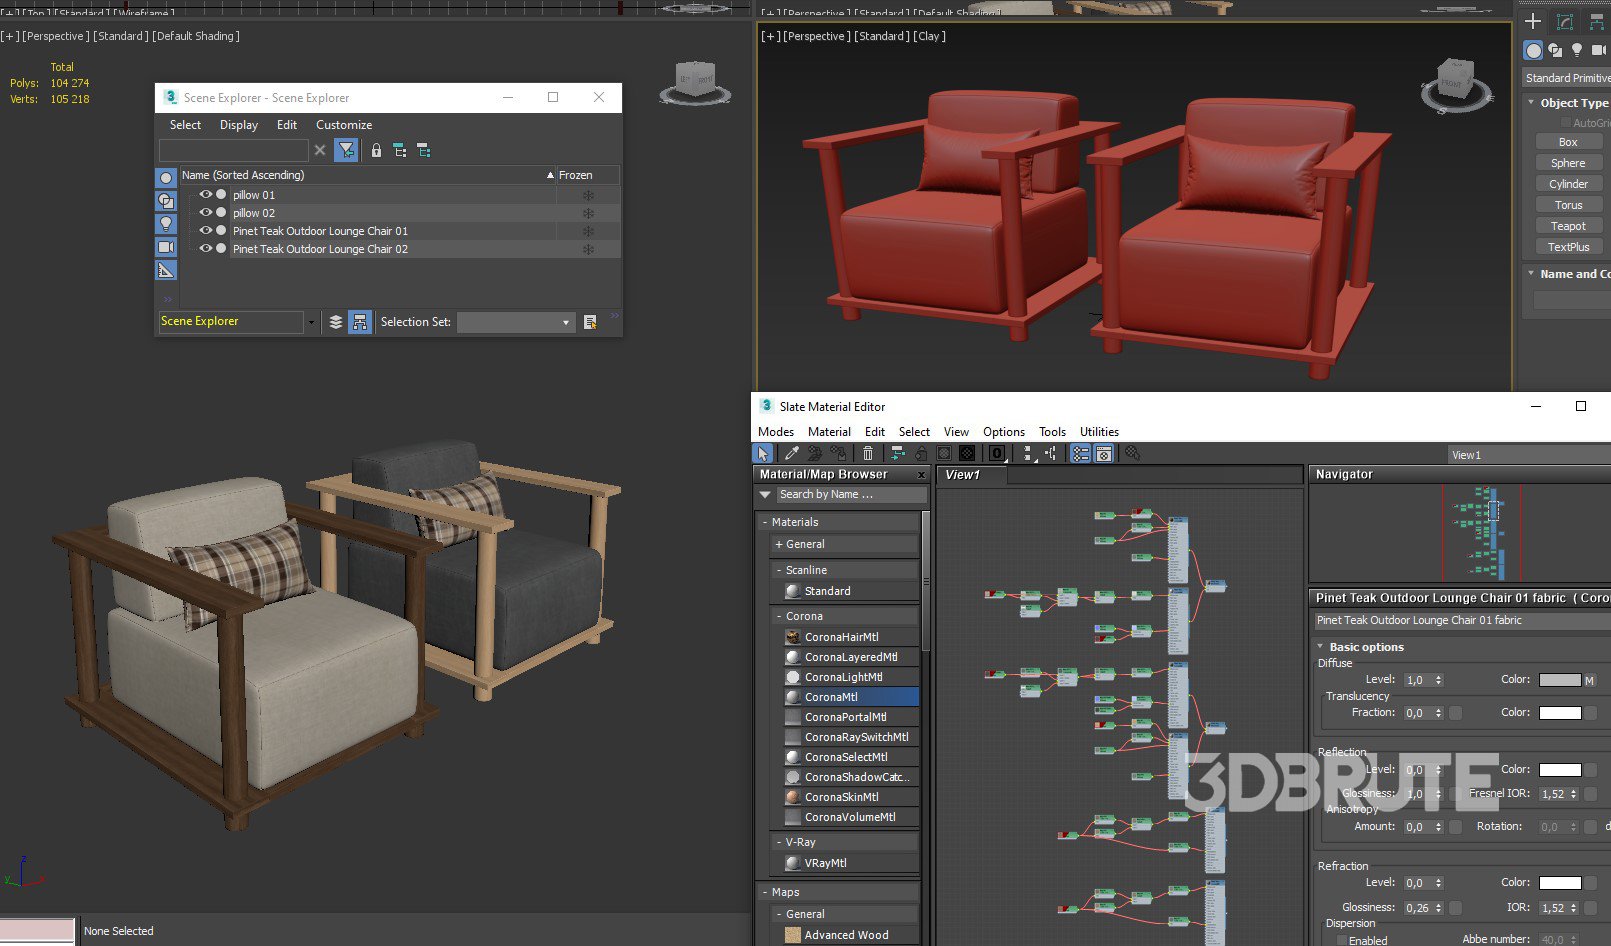This screenshot has height=946, width=1611.
Task: Click the Torus primitive button
Action: tap(1567, 205)
